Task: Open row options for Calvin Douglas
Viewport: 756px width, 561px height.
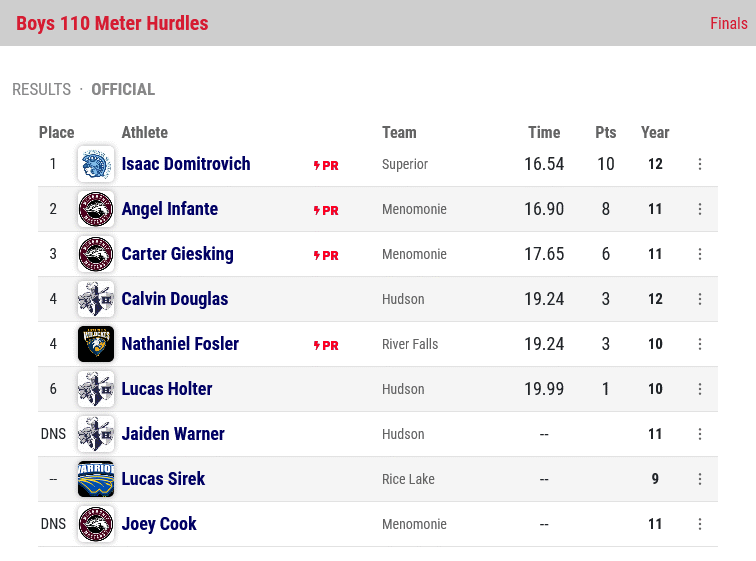Action: click(x=700, y=299)
